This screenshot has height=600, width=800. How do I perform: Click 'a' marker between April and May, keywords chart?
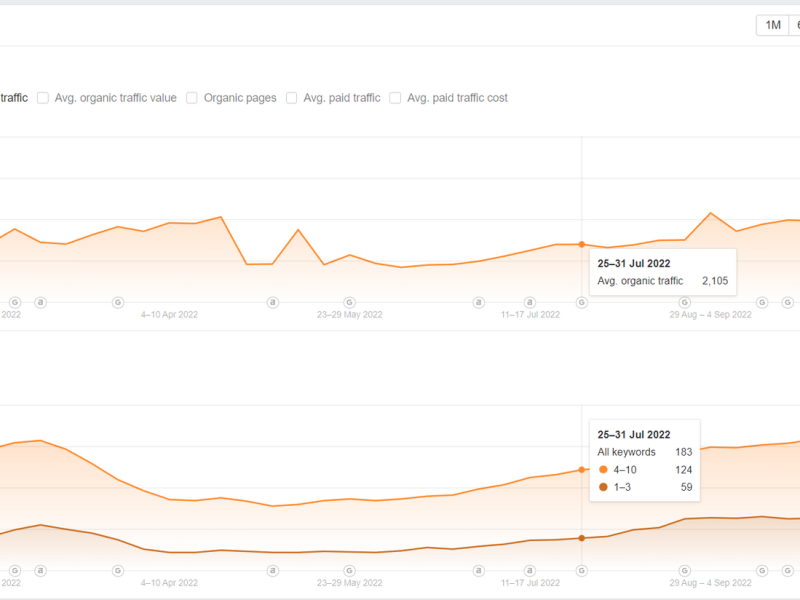[272, 570]
